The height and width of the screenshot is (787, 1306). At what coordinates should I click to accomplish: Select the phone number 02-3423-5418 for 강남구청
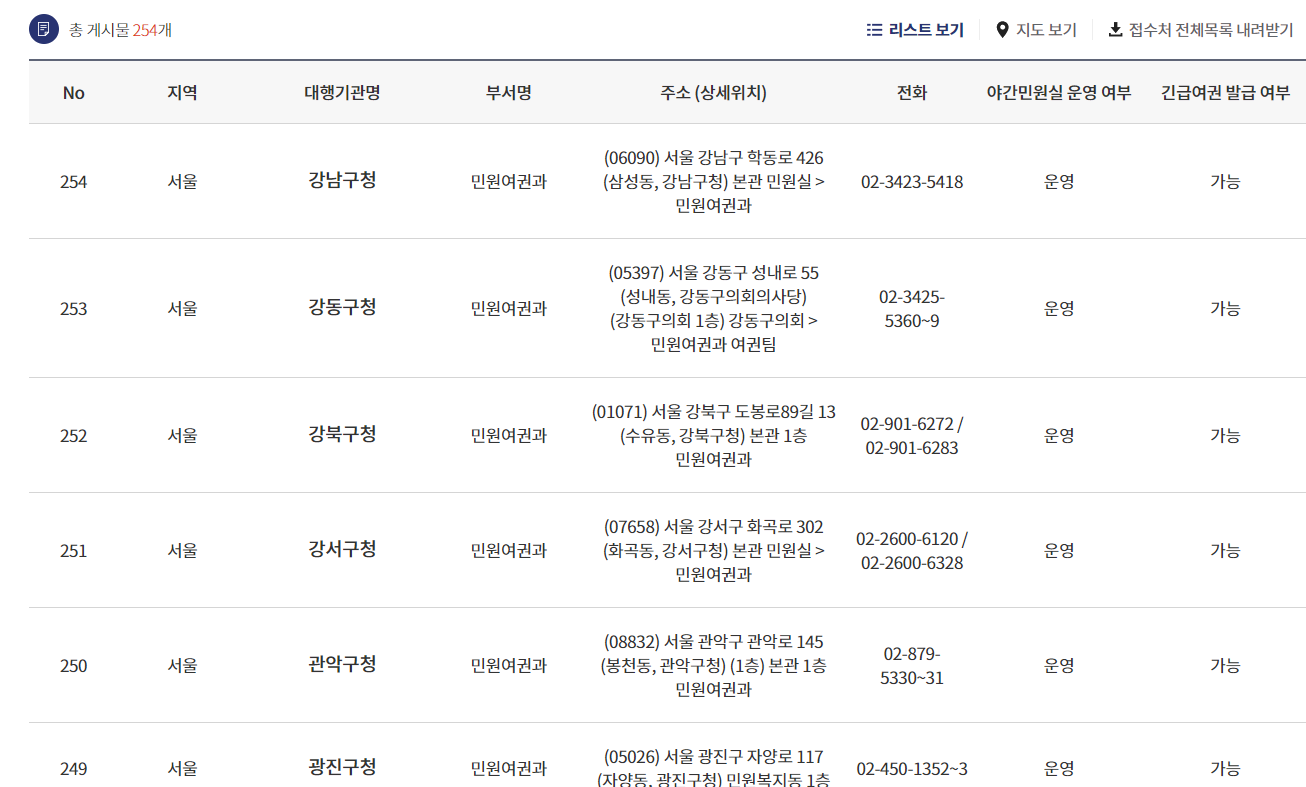(x=911, y=182)
